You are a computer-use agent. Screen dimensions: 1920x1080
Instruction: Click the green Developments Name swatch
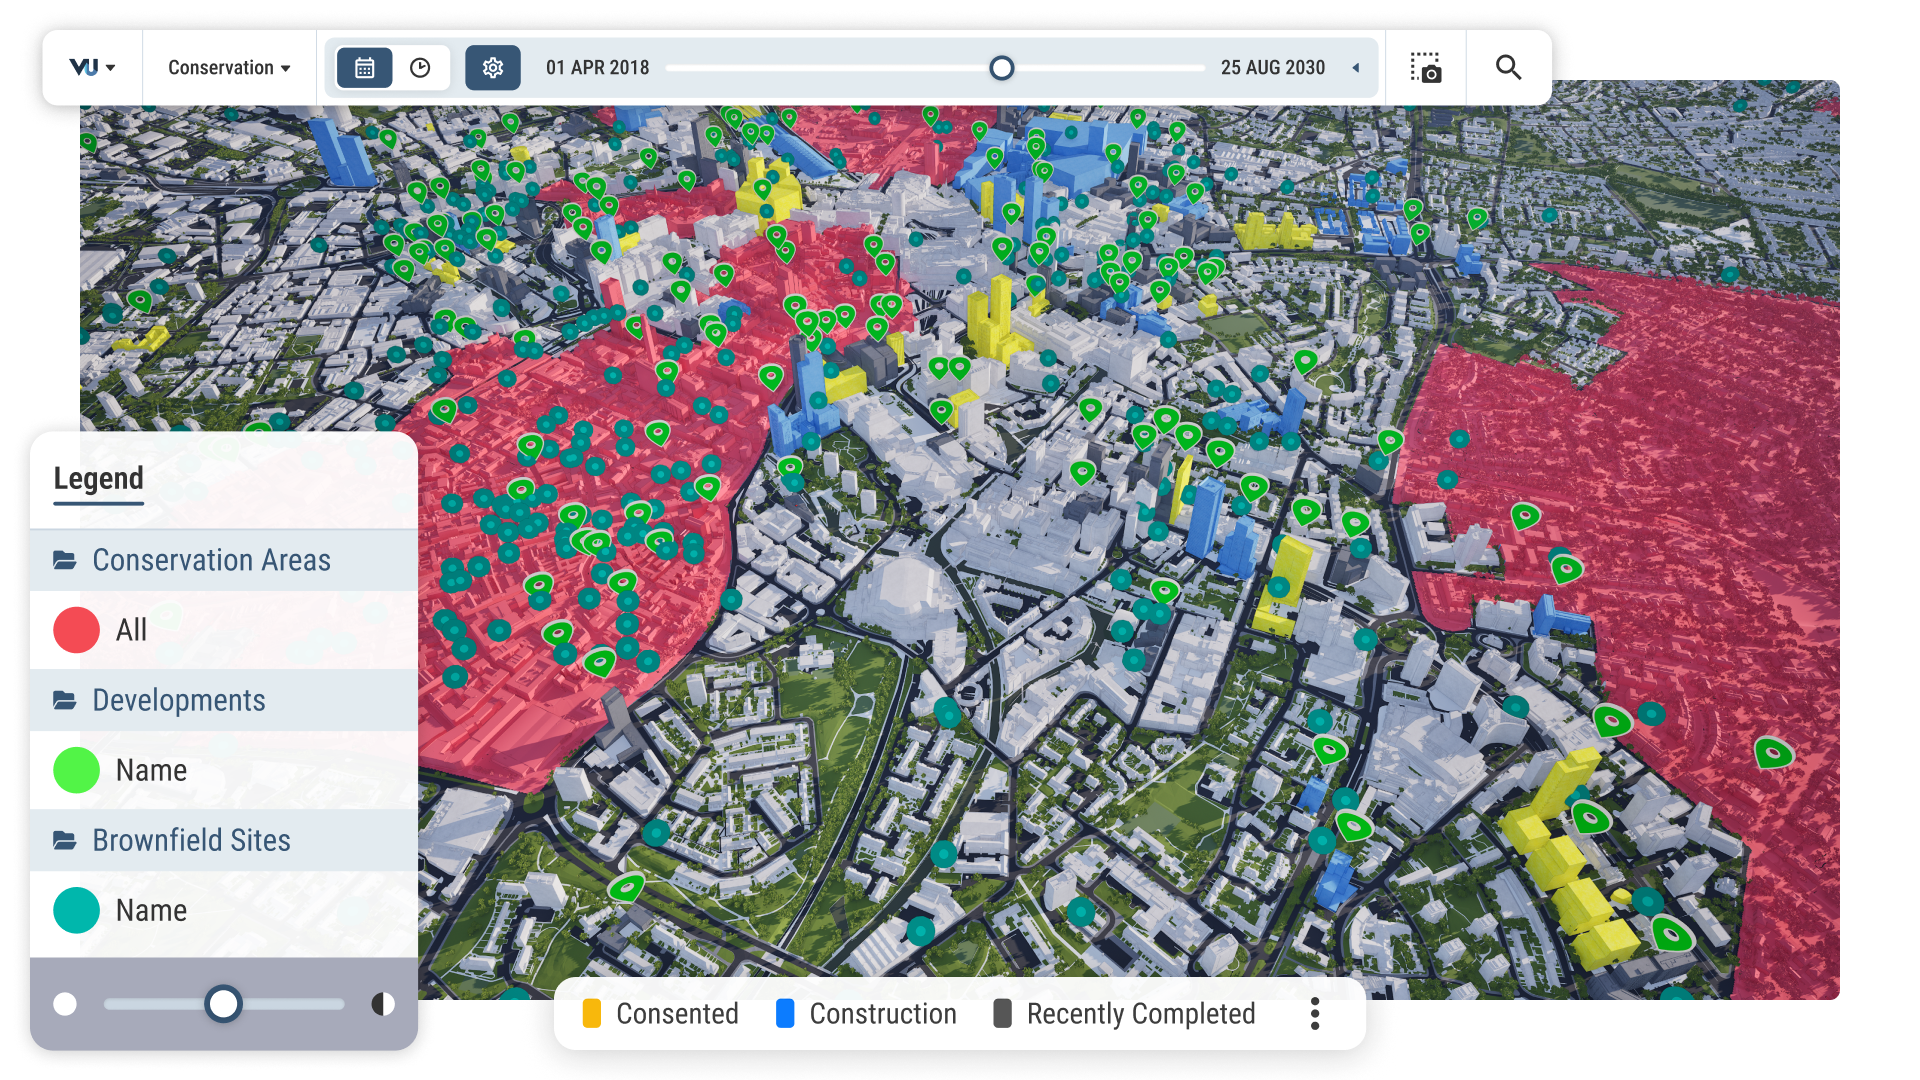[76, 770]
